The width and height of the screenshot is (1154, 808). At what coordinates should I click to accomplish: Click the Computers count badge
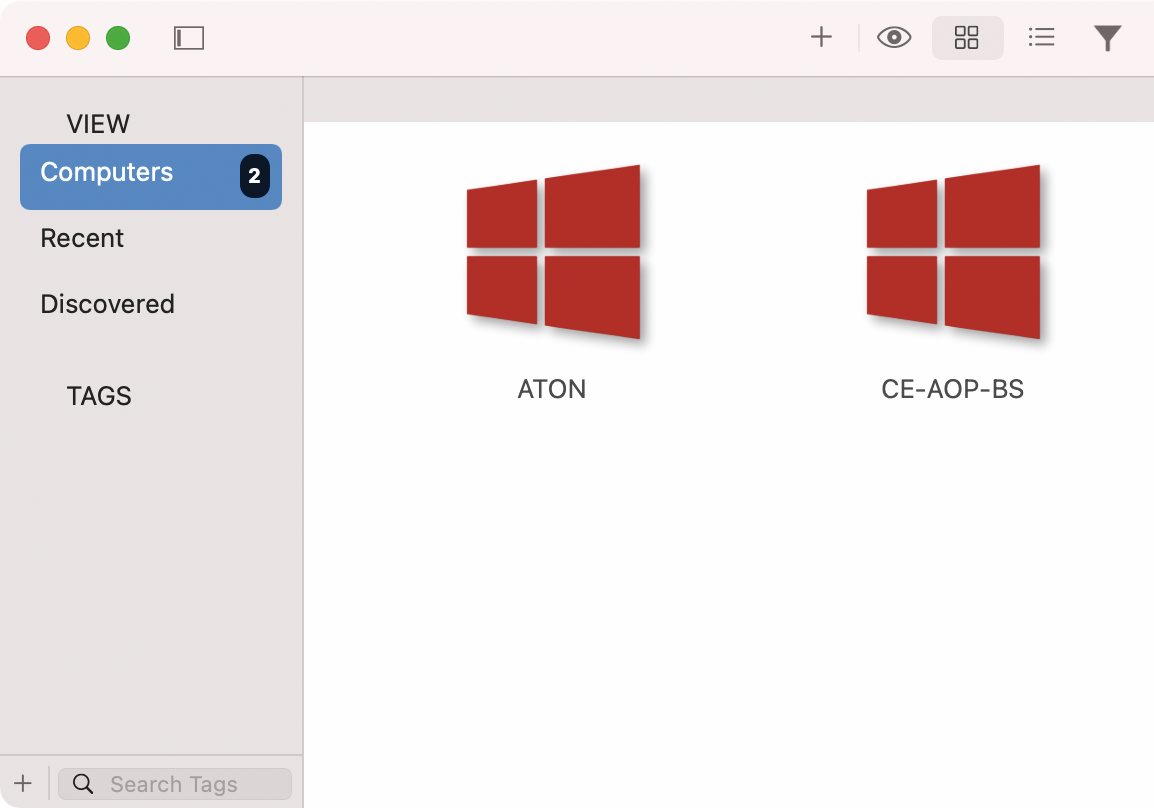(x=255, y=176)
